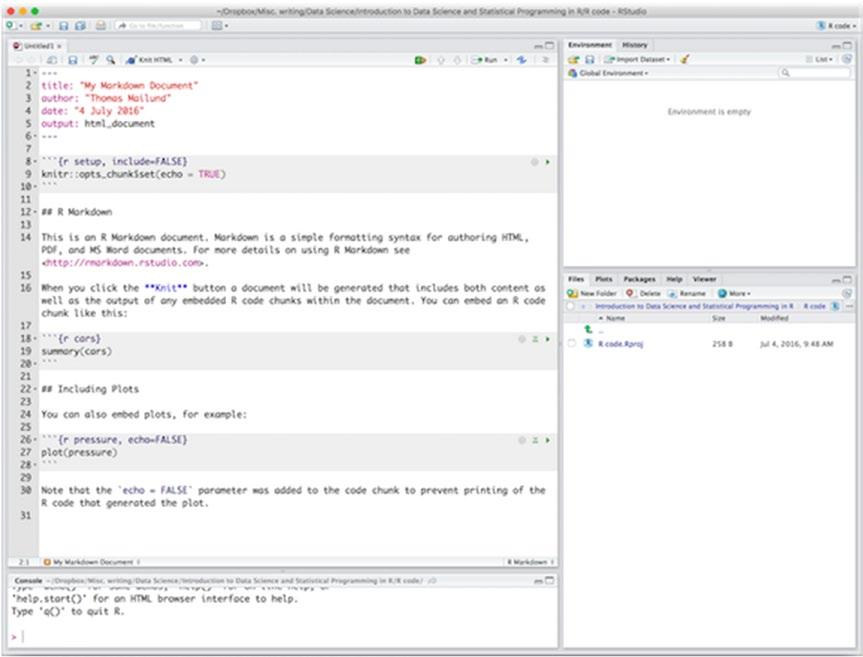The image size is (863, 657).
Task: Open the R code project menu
Action: pos(836,26)
